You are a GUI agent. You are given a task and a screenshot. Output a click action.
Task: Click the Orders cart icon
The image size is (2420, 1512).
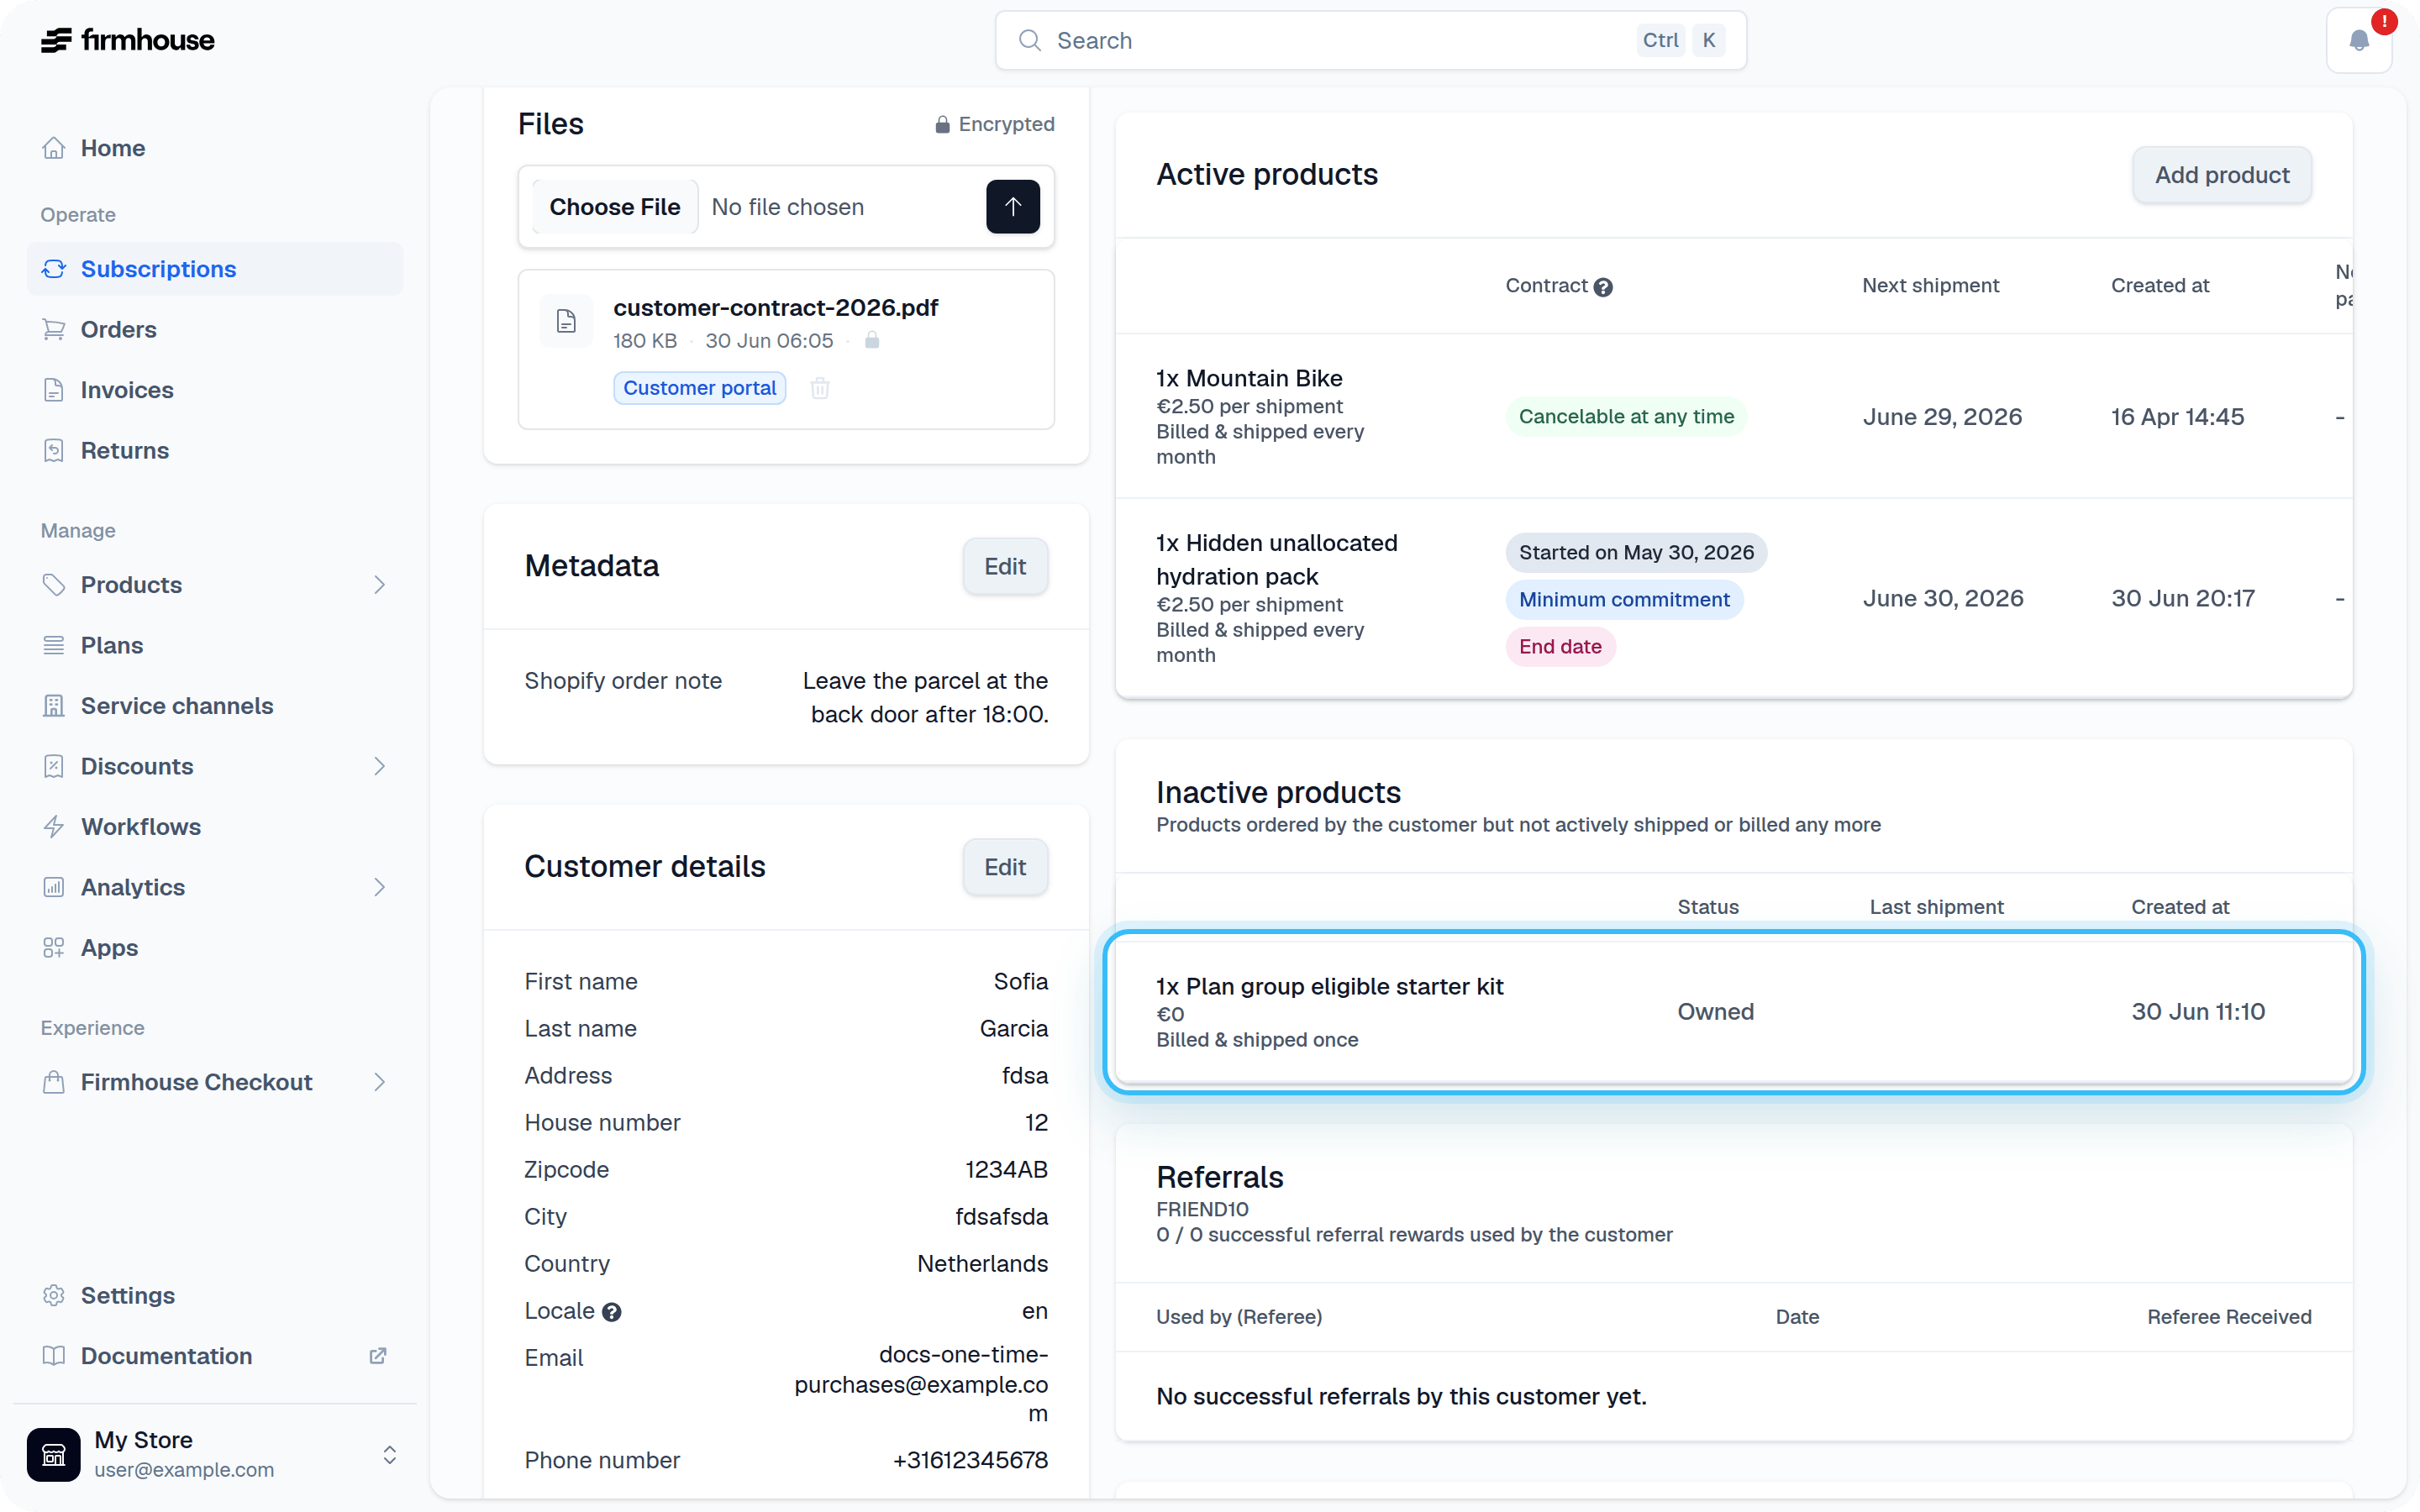click(x=54, y=329)
